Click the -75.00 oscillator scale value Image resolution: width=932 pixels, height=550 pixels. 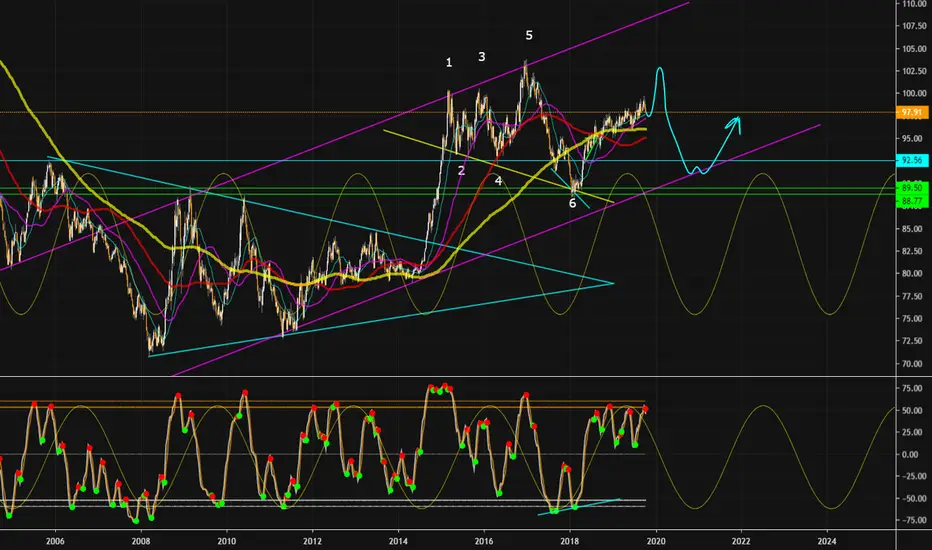(912, 520)
